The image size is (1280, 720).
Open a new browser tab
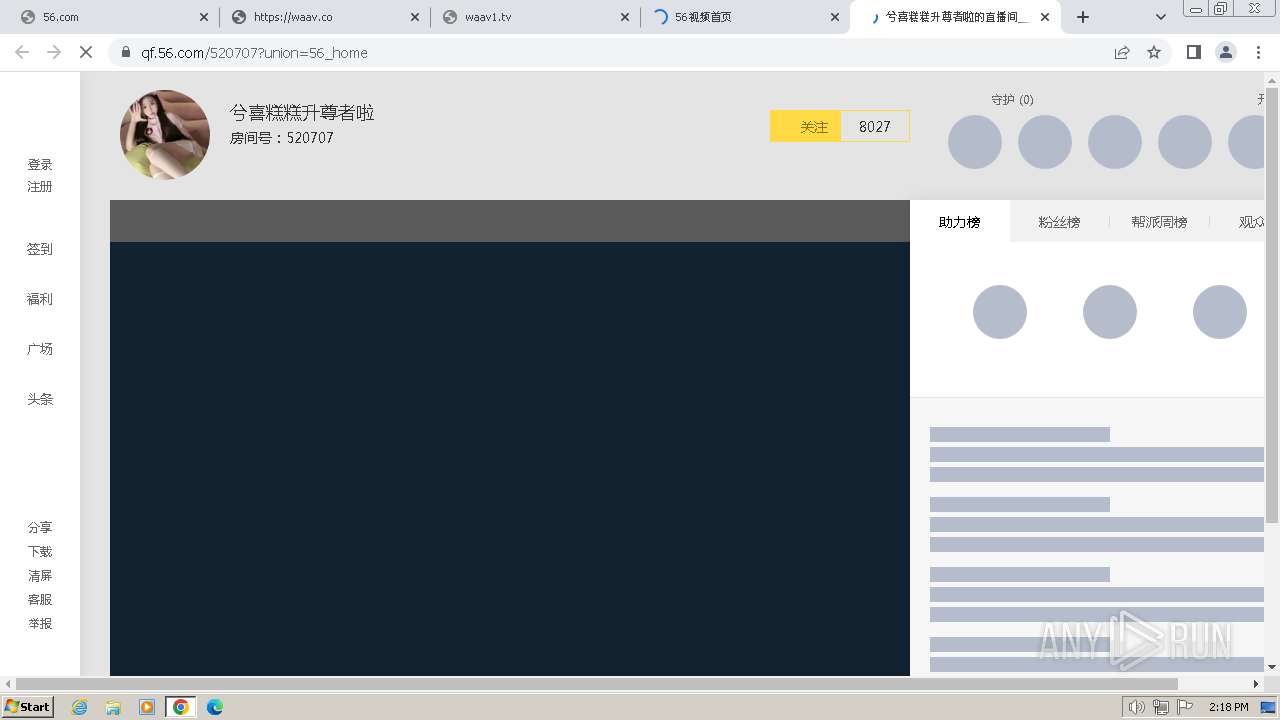pyautogui.click(x=1083, y=17)
